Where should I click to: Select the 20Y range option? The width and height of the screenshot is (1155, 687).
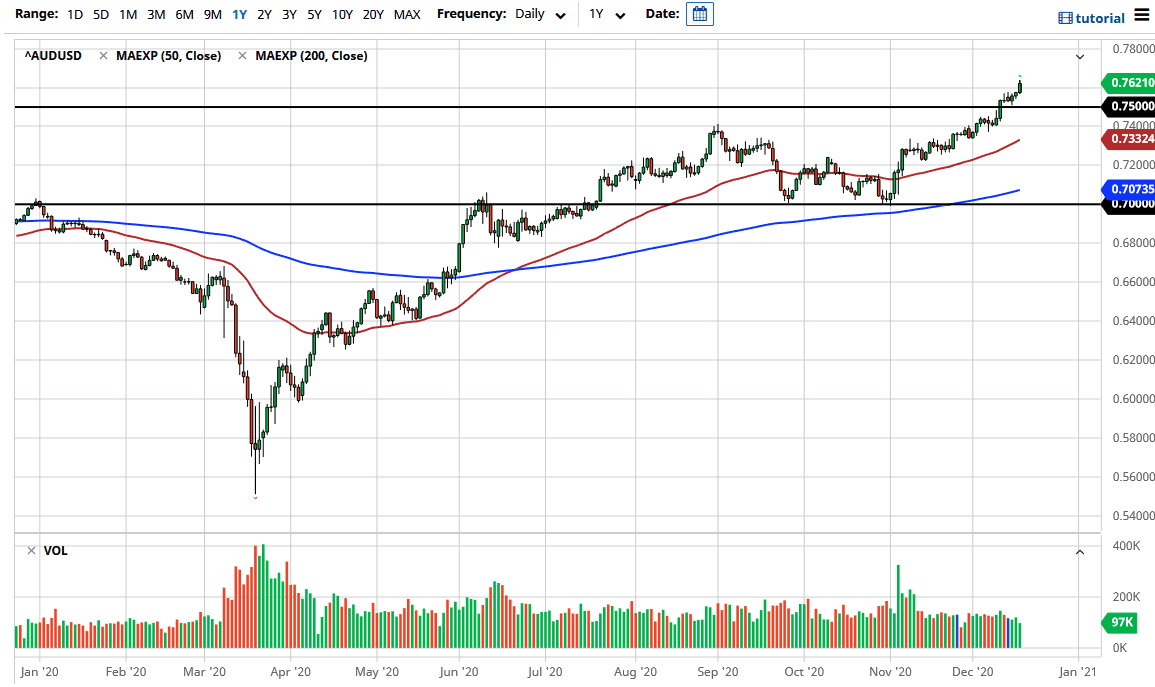(373, 14)
